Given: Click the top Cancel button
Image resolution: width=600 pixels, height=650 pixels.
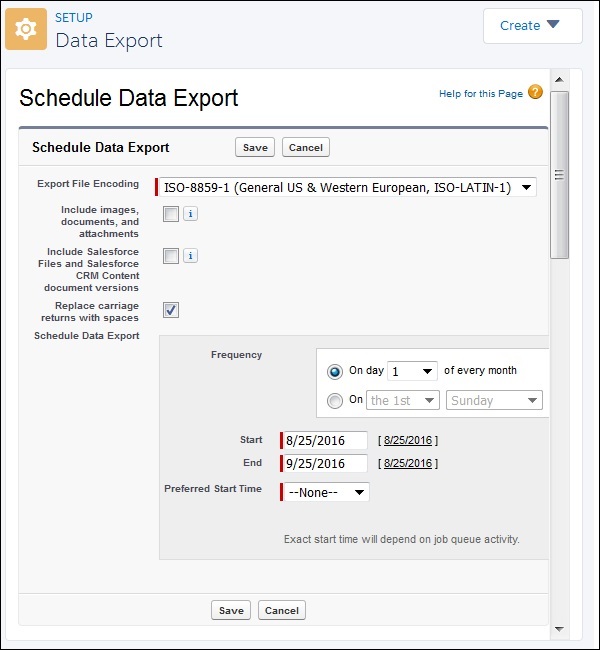Looking at the screenshot, I should tap(305, 147).
